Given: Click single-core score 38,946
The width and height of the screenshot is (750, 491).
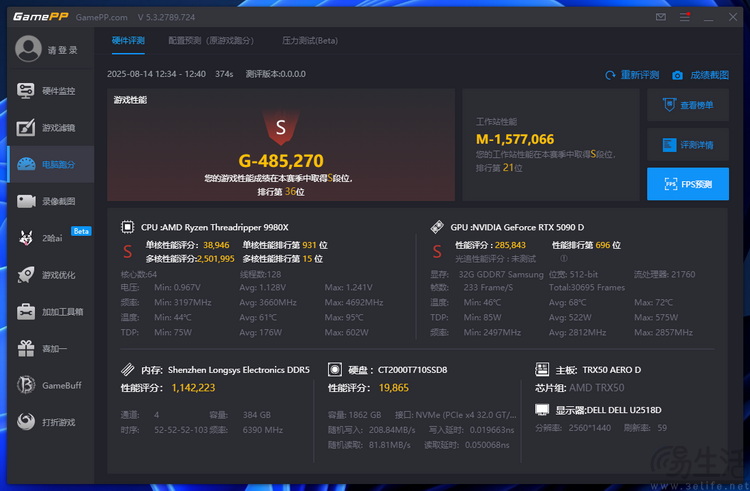Looking at the screenshot, I should 216,245.
